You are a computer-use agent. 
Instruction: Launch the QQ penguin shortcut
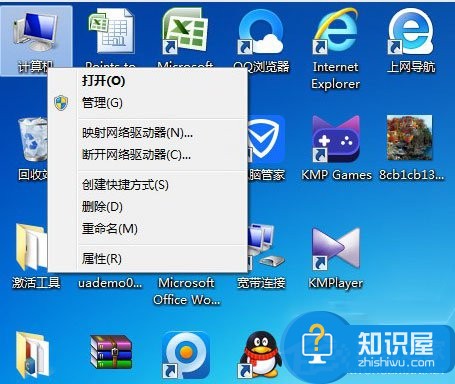(x=261, y=355)
